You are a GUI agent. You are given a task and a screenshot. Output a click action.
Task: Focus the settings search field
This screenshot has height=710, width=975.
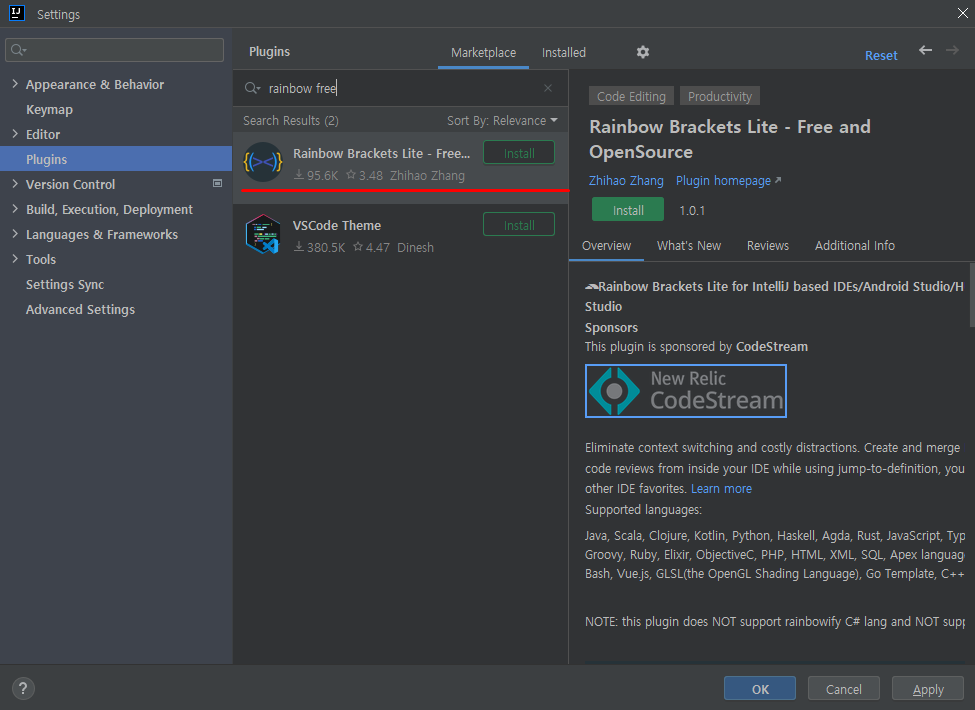[x=114, y=50]
